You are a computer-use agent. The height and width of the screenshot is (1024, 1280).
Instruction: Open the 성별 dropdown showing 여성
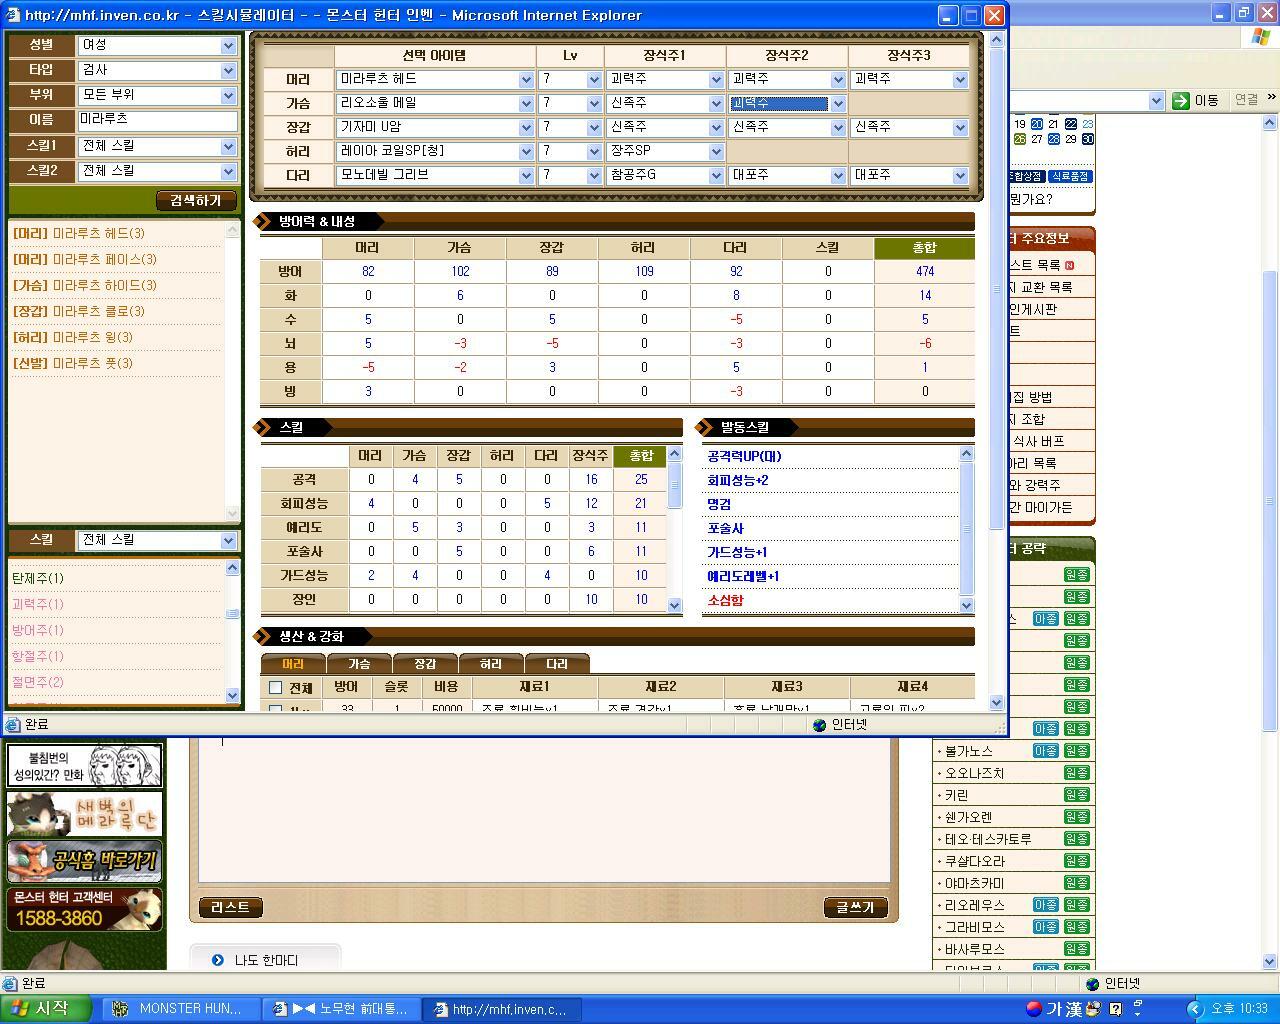click(x=157, y=45)
